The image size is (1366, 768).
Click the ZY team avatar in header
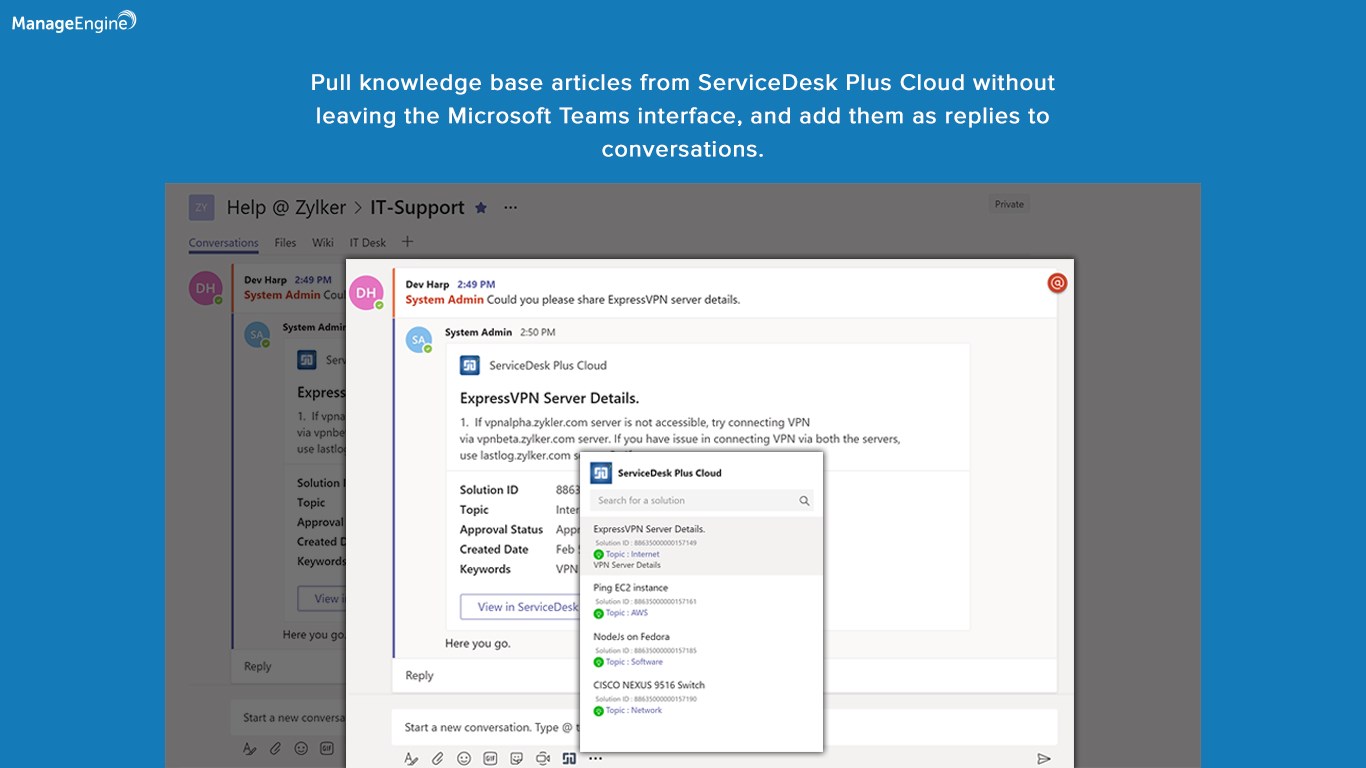tap(202, 208)
